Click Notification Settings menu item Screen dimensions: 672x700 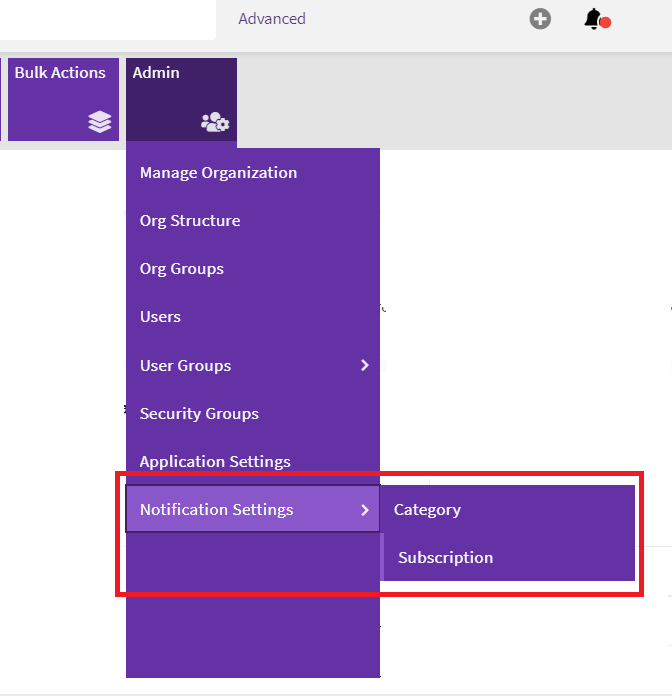[217, 510]
